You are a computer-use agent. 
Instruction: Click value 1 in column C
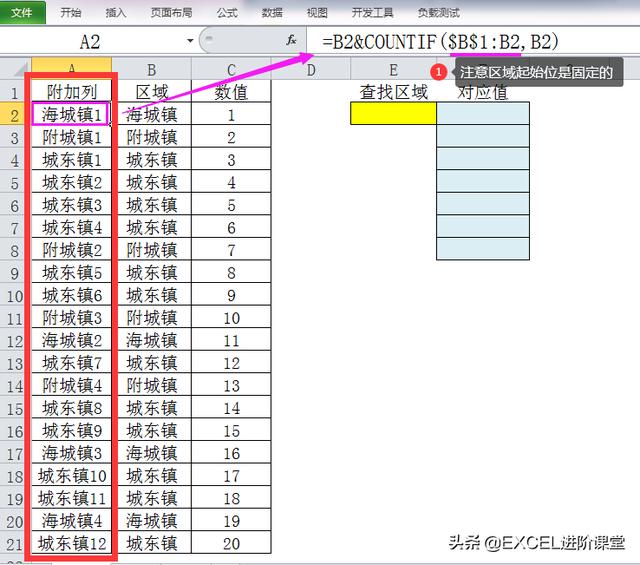pos(231,114)
